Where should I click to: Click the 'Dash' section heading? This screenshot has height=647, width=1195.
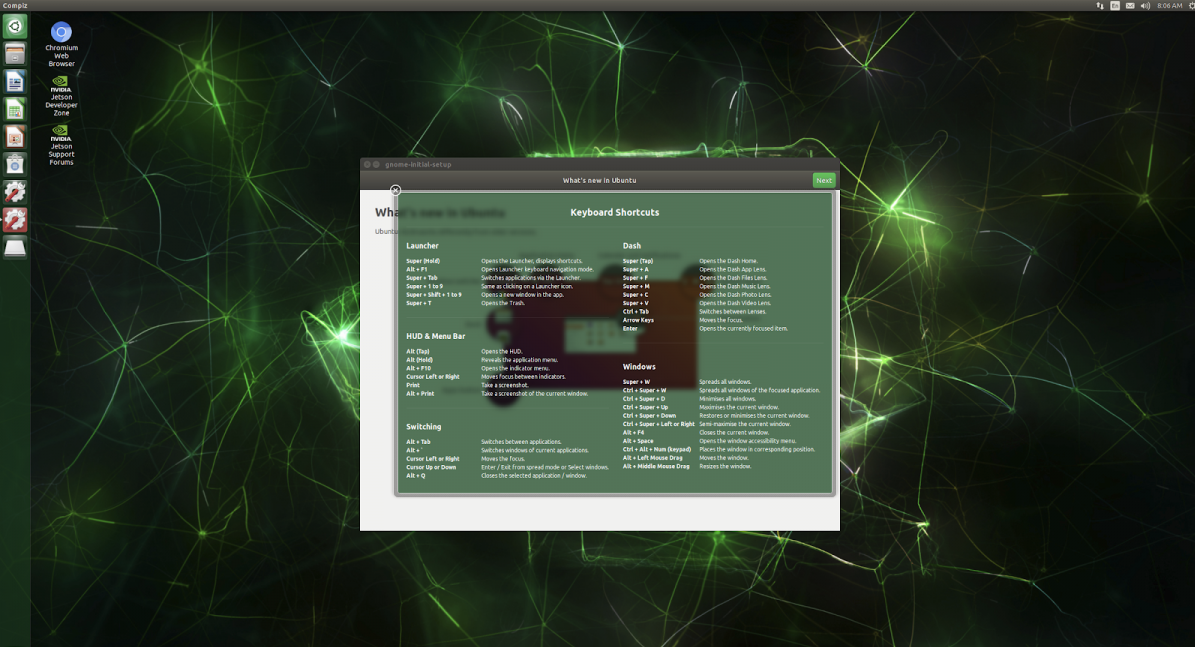point(632,245)
